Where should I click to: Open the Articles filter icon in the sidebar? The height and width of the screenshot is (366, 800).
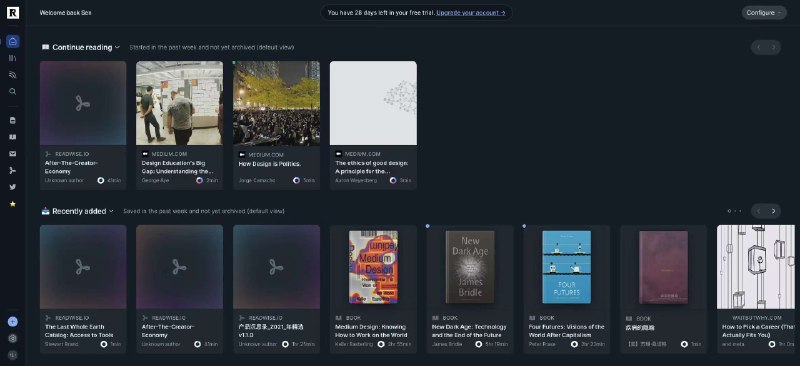pos(13,120)
